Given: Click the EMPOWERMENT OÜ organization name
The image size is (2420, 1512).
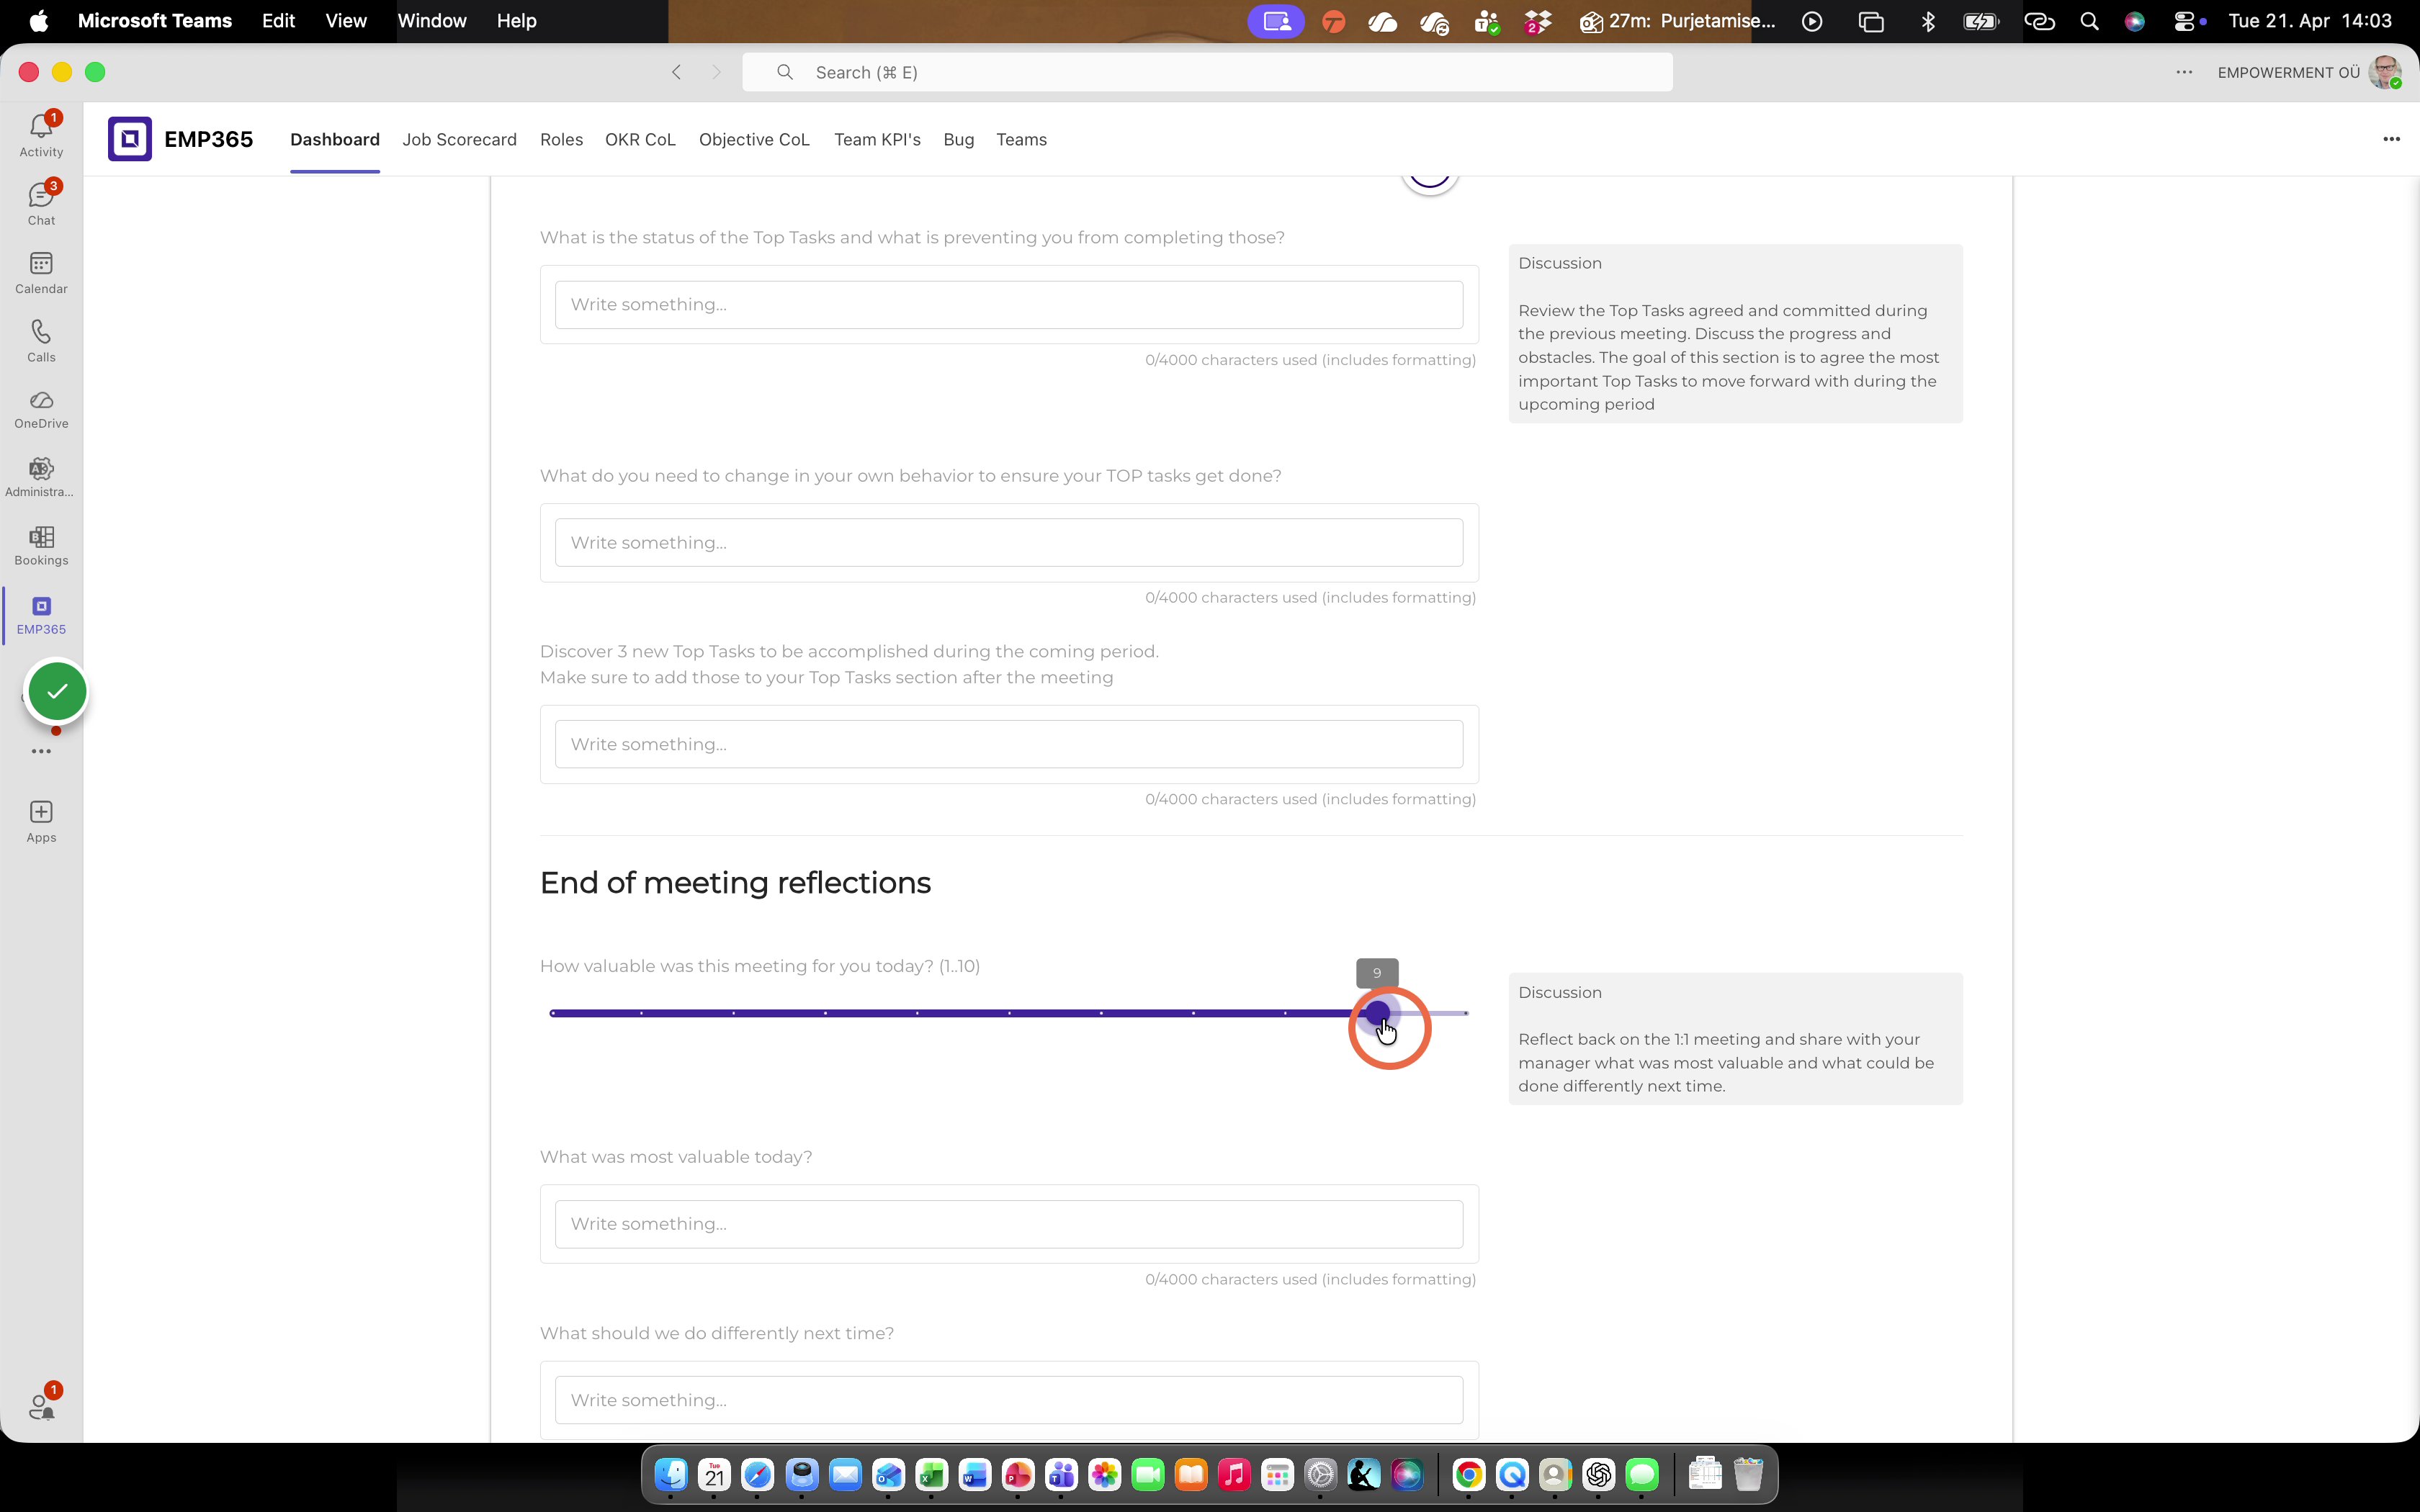Looking at the screenshot, I should [2288, 72].
